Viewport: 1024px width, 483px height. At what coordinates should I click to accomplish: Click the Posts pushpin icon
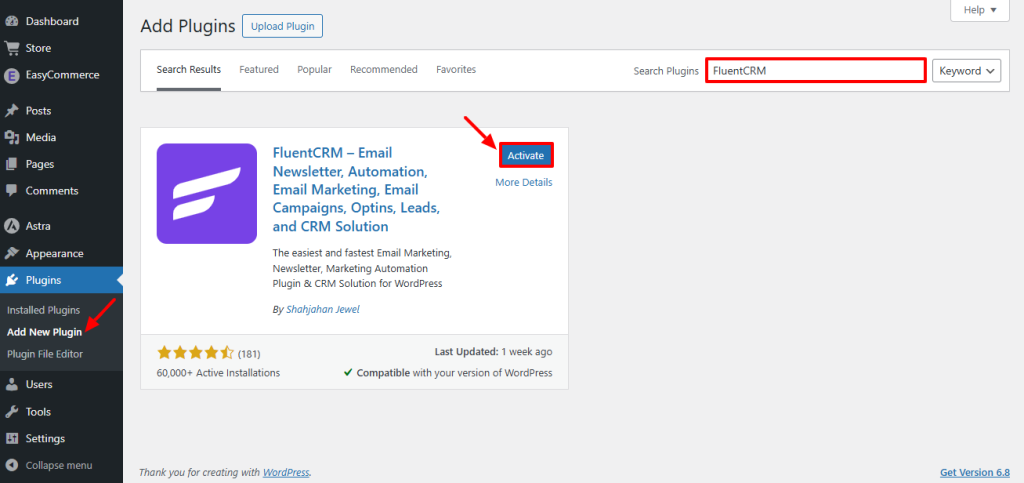tap(11, 111)
